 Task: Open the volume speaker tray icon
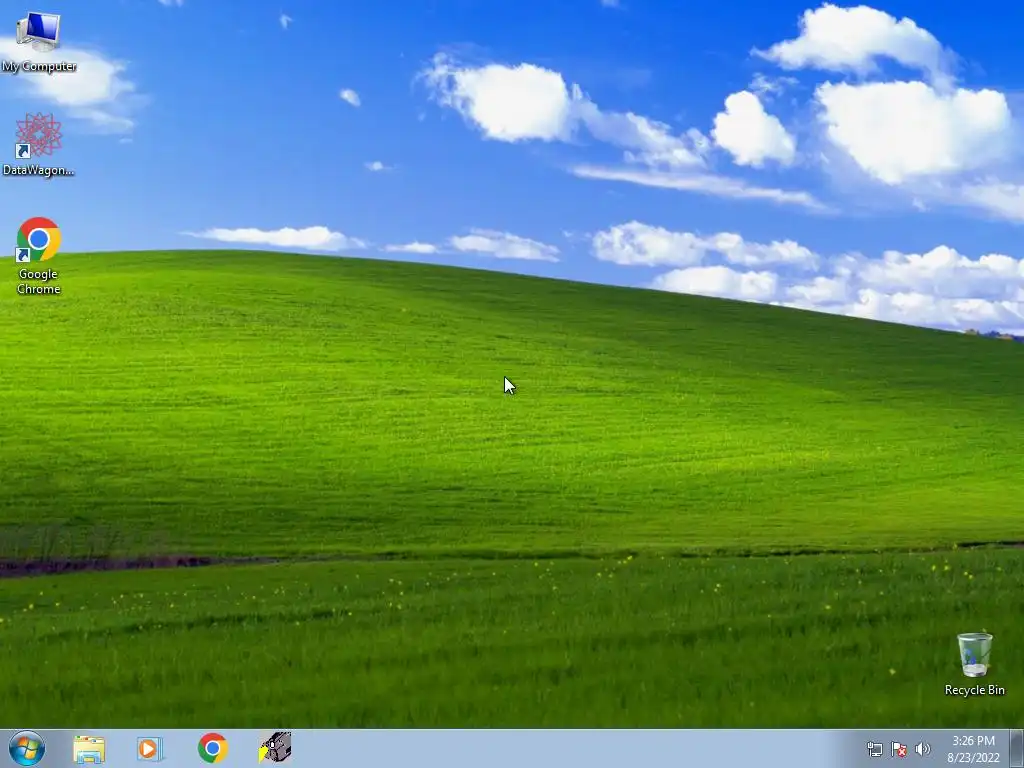(x=923, y=749)
